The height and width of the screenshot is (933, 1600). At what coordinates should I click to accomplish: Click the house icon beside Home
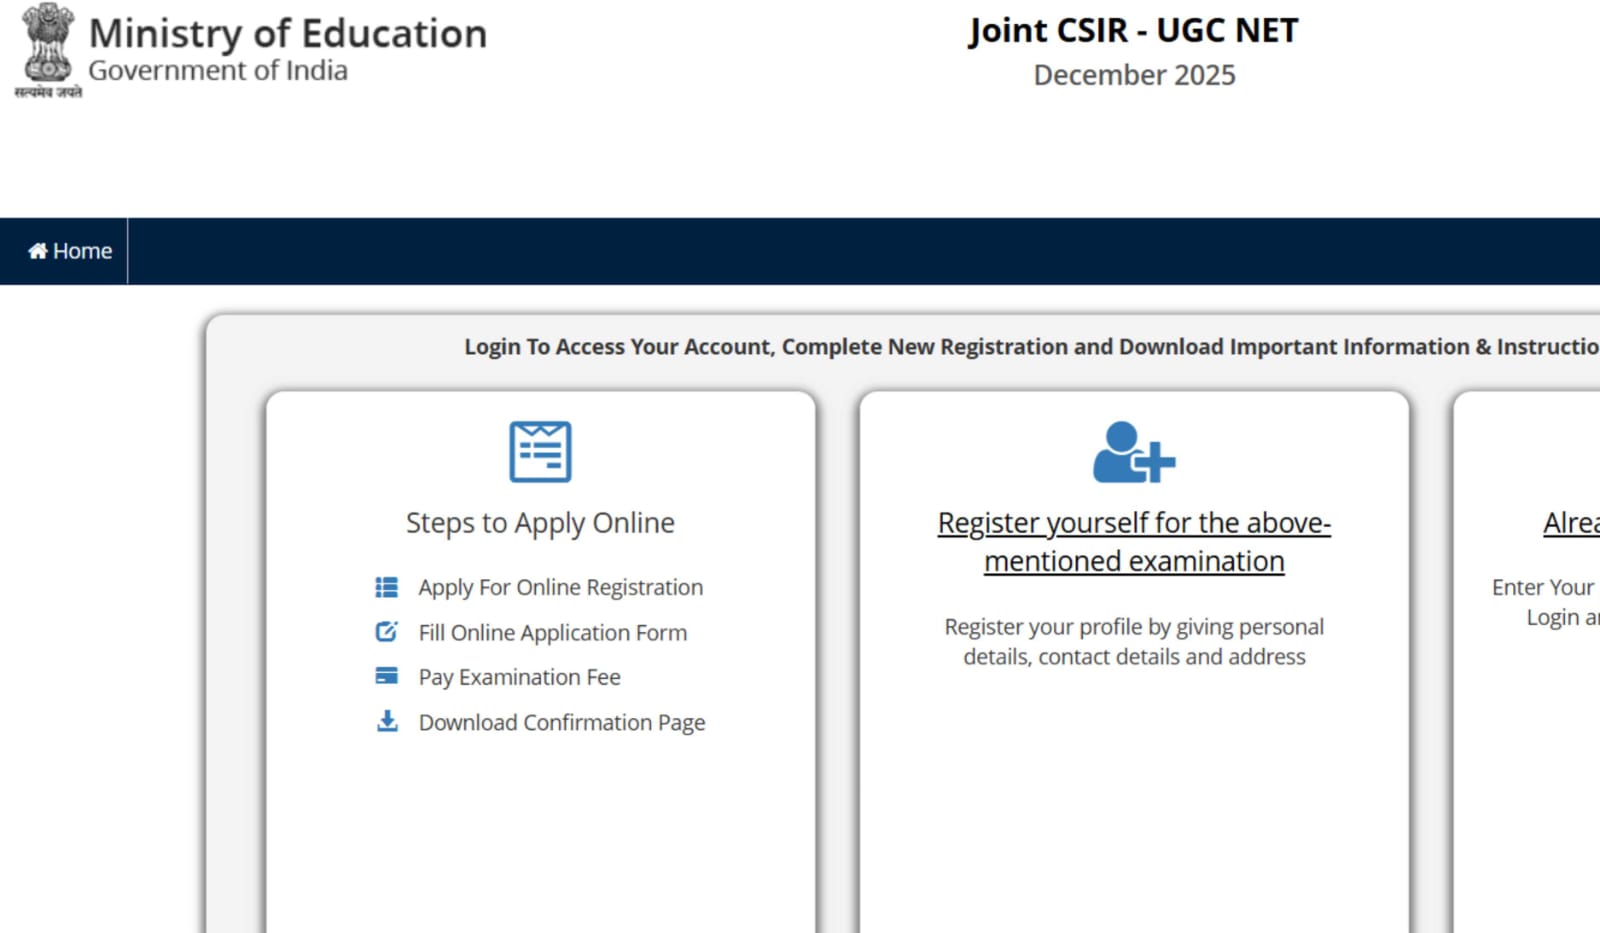click(x=38, y=251)
